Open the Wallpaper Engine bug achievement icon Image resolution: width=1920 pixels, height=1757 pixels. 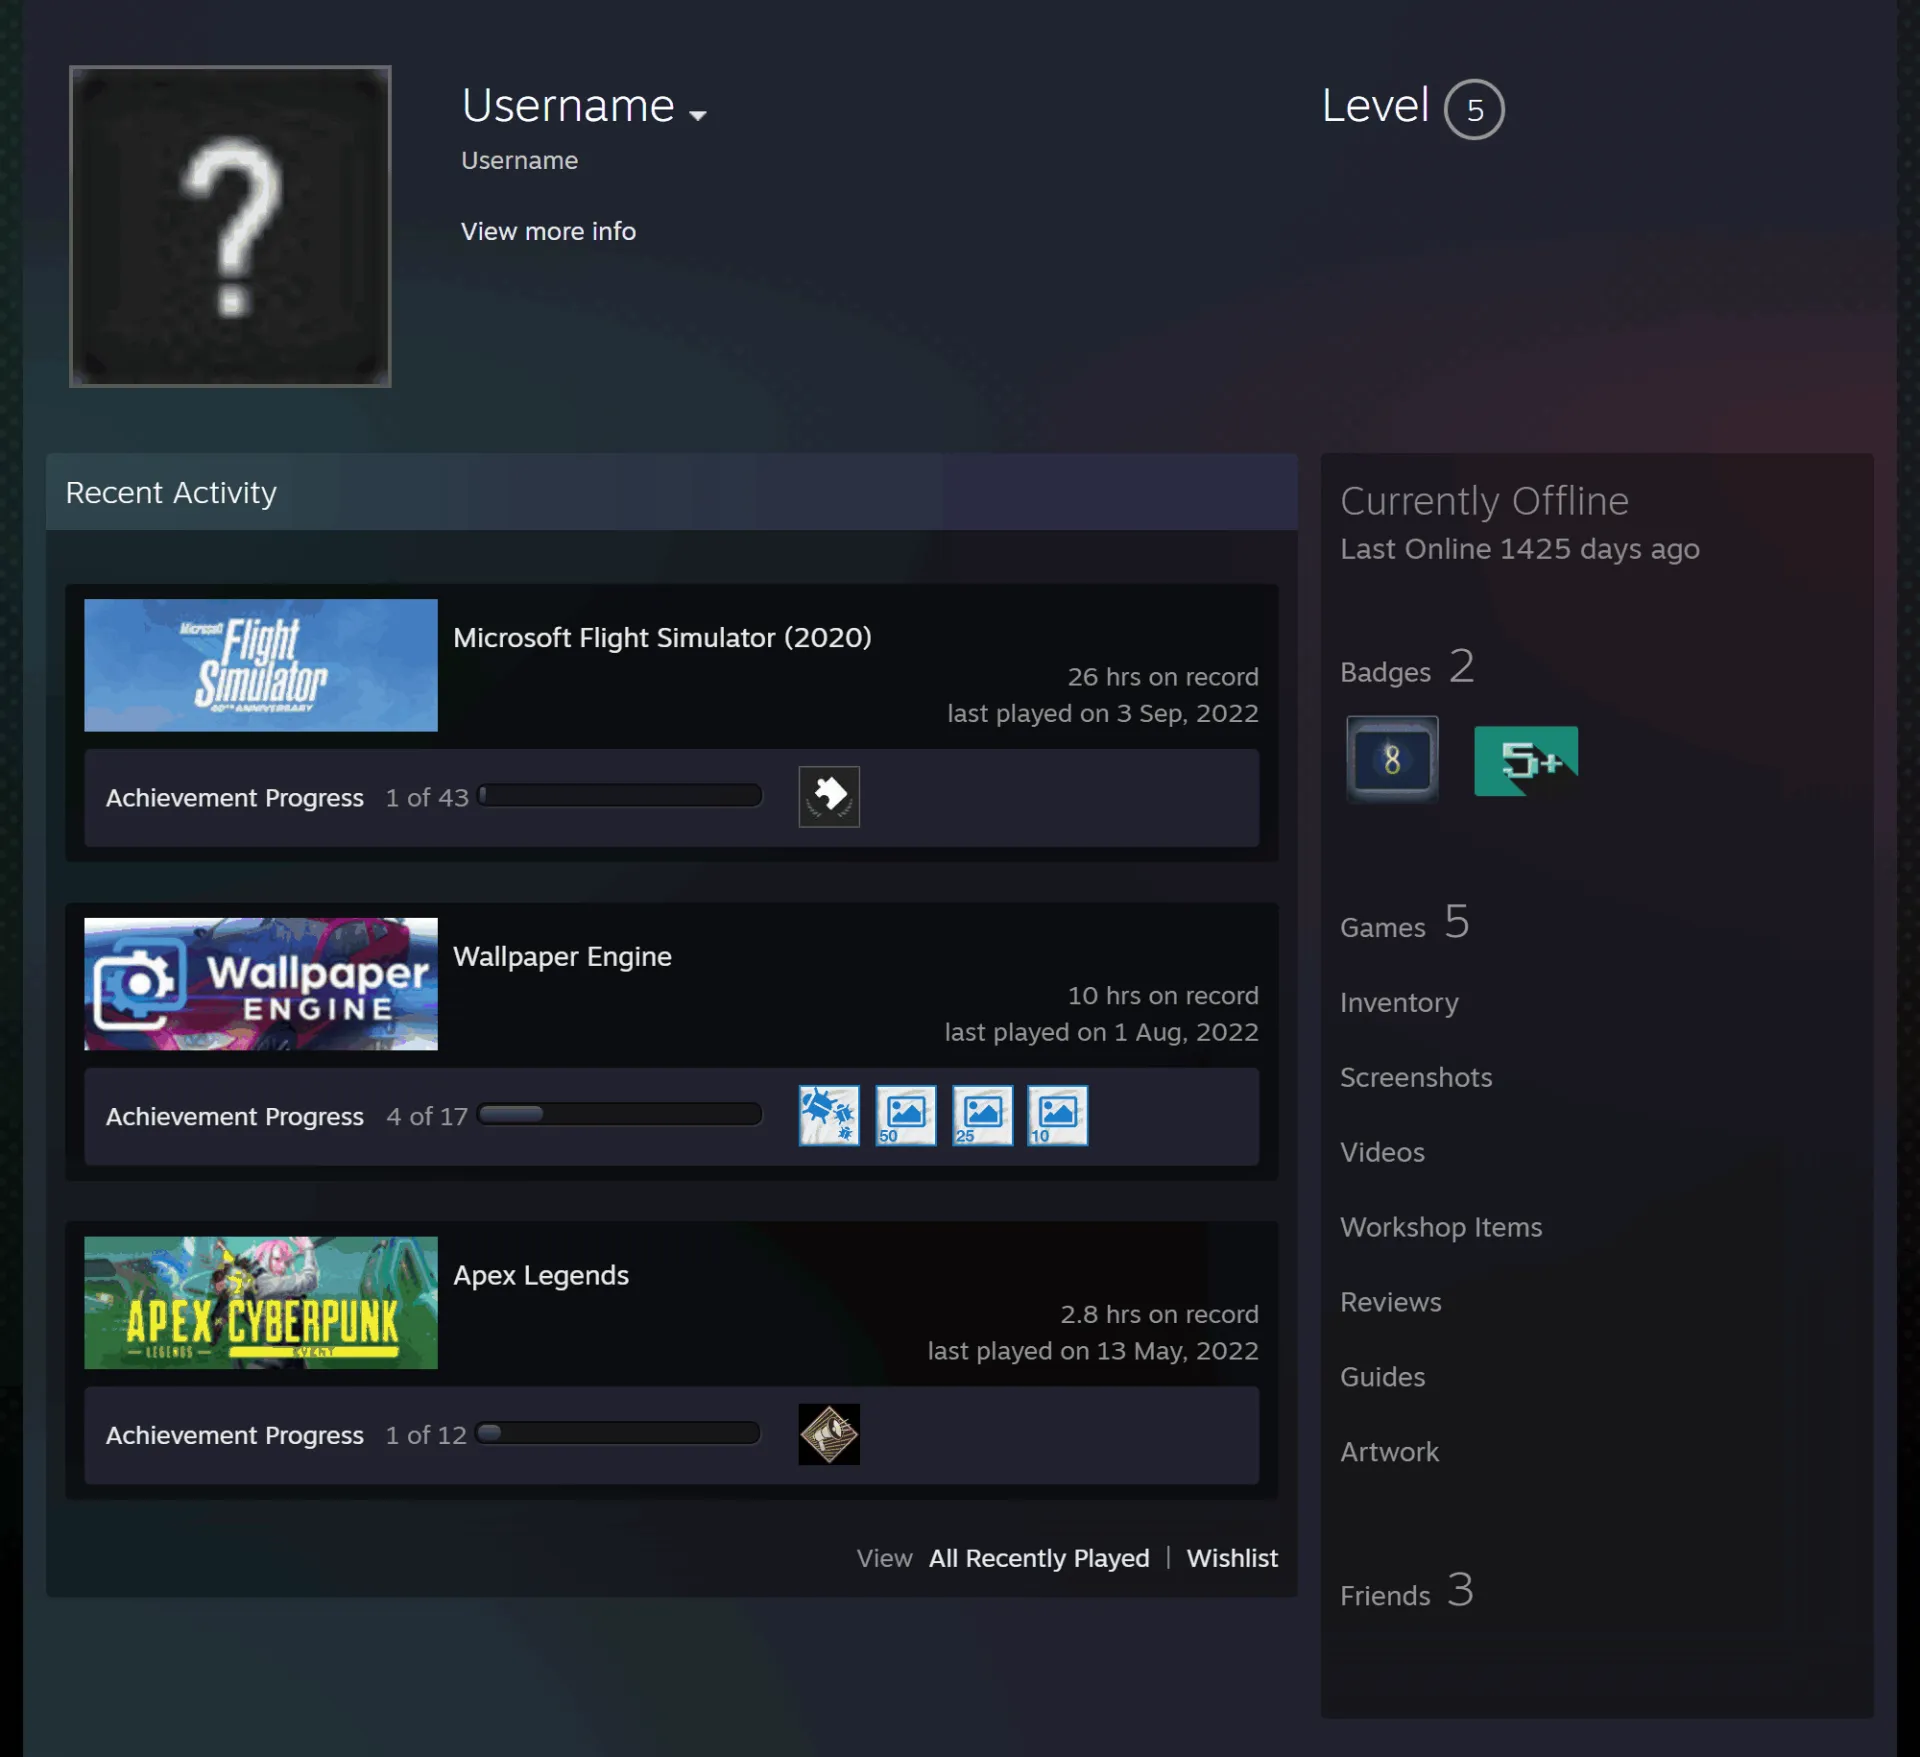pos(829,1115)
